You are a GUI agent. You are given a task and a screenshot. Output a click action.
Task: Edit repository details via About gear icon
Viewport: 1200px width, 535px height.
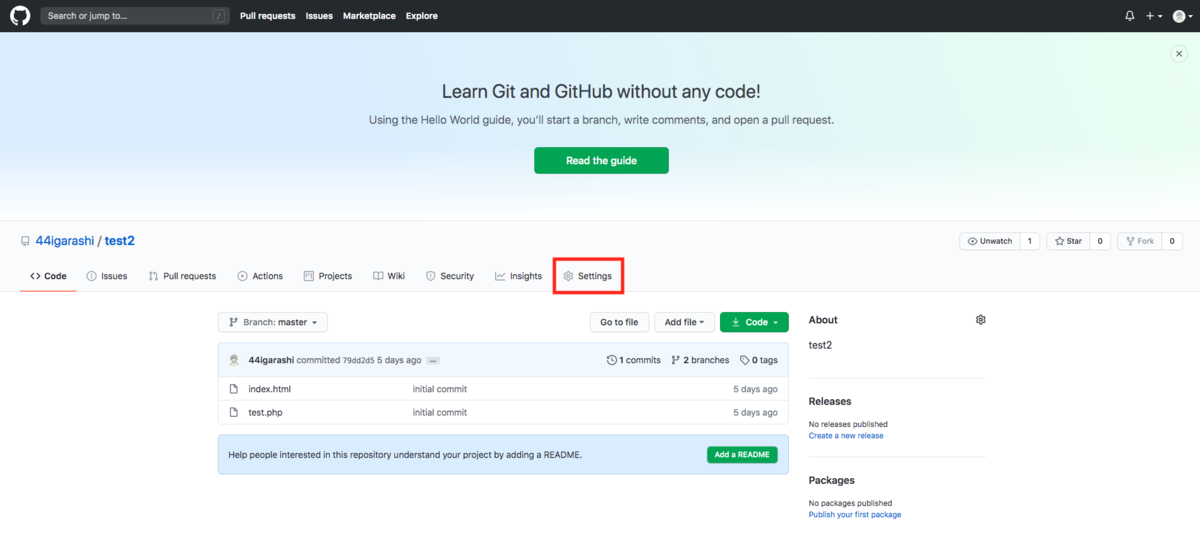pos(981,320)
